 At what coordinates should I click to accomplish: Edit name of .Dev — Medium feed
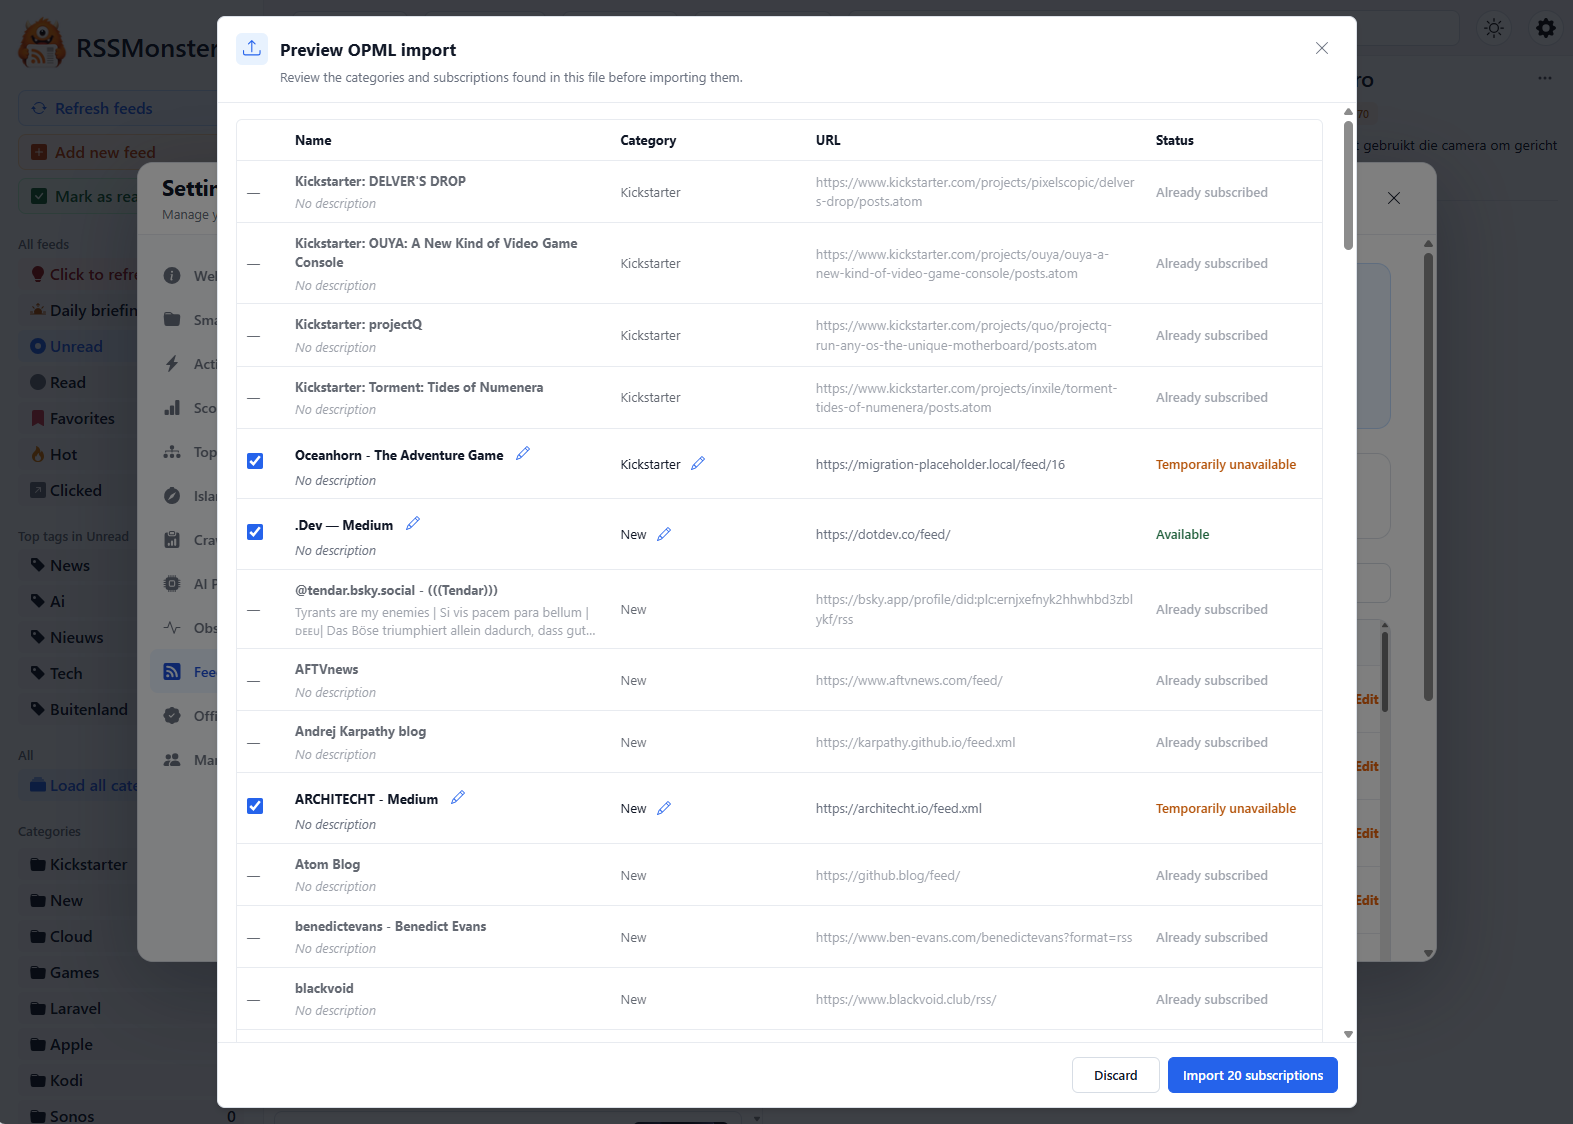[x=413, y=524]
